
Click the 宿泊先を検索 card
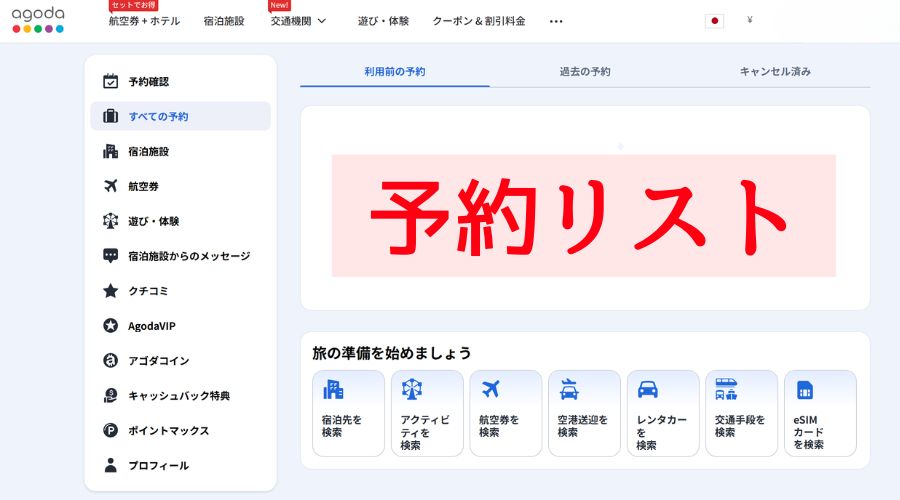(348, 413)
